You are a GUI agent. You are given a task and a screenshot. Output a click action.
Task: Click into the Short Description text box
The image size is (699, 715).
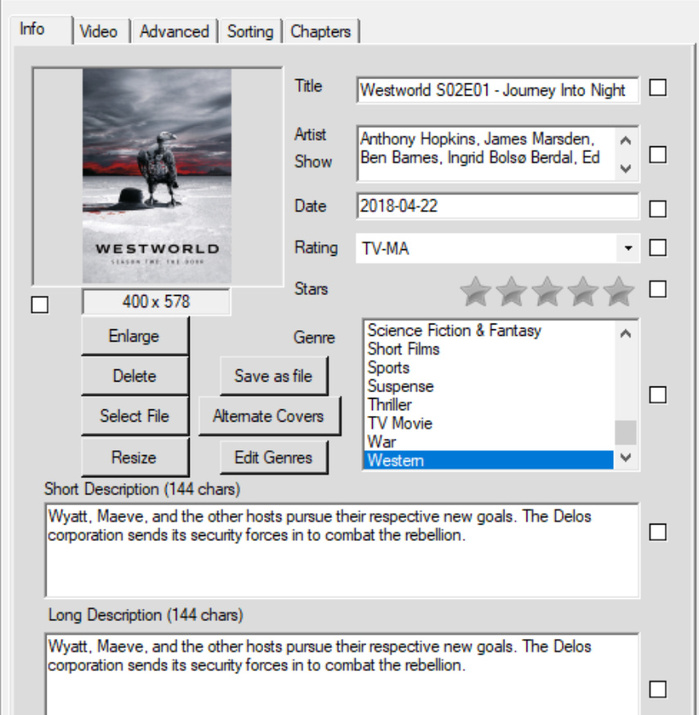(342, 550)
